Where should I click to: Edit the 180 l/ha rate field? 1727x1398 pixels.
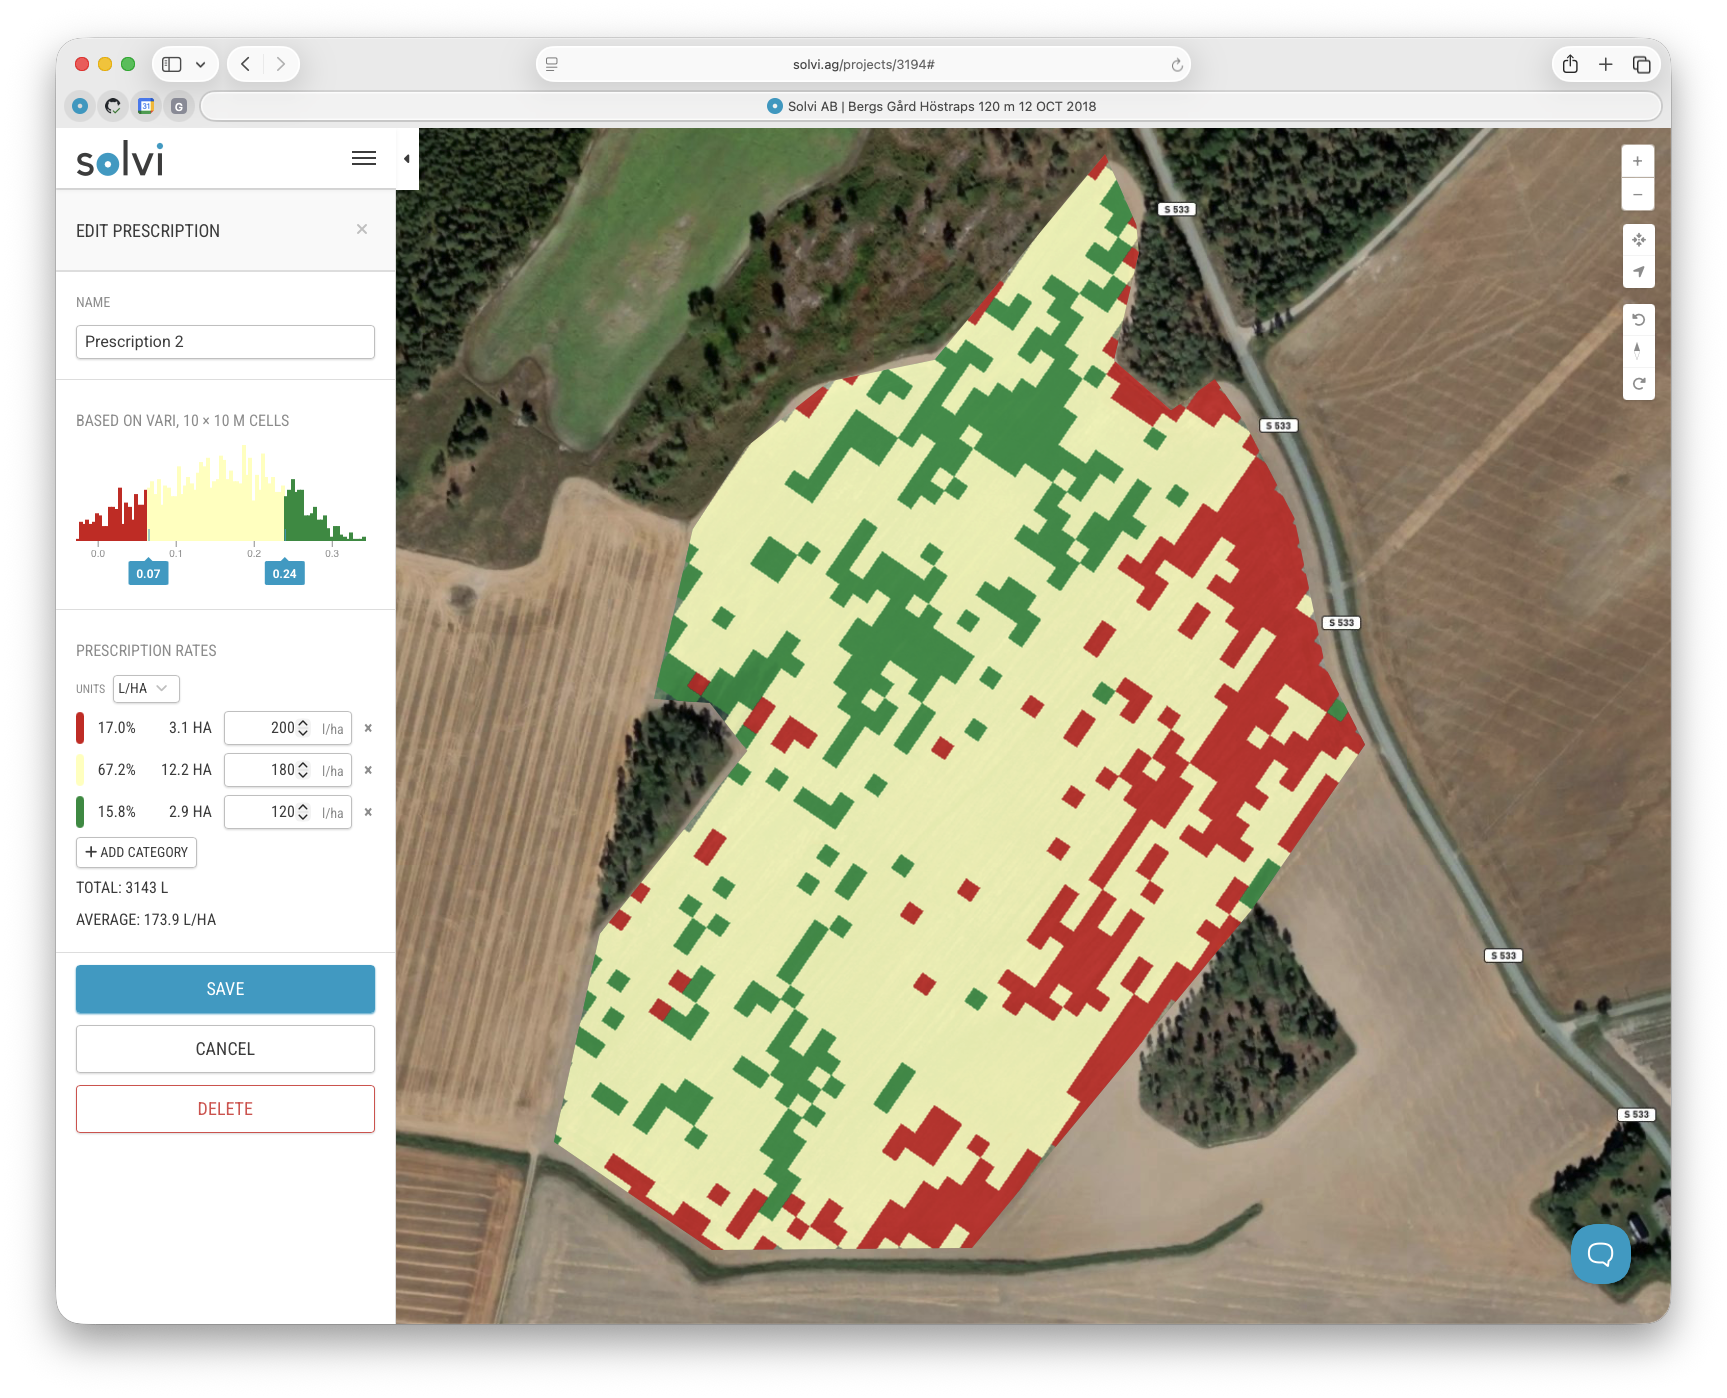pos(287,770)
